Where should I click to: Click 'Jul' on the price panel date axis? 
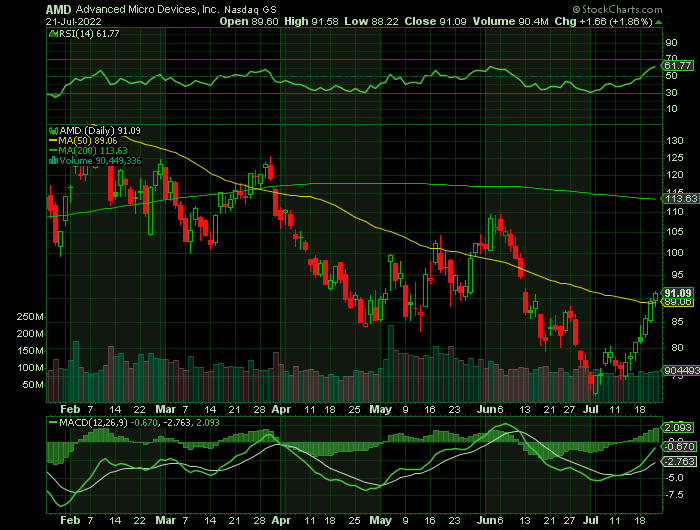point(591,409)
